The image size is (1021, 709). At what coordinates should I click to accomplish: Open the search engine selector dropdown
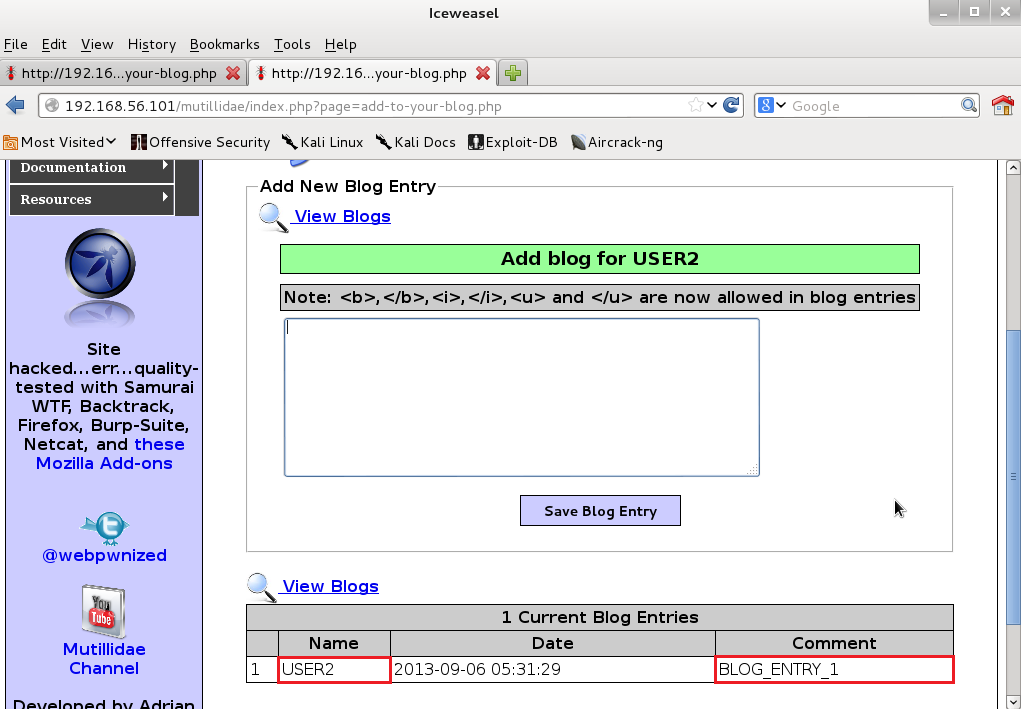pyautogui.click(x=772, y=105)
